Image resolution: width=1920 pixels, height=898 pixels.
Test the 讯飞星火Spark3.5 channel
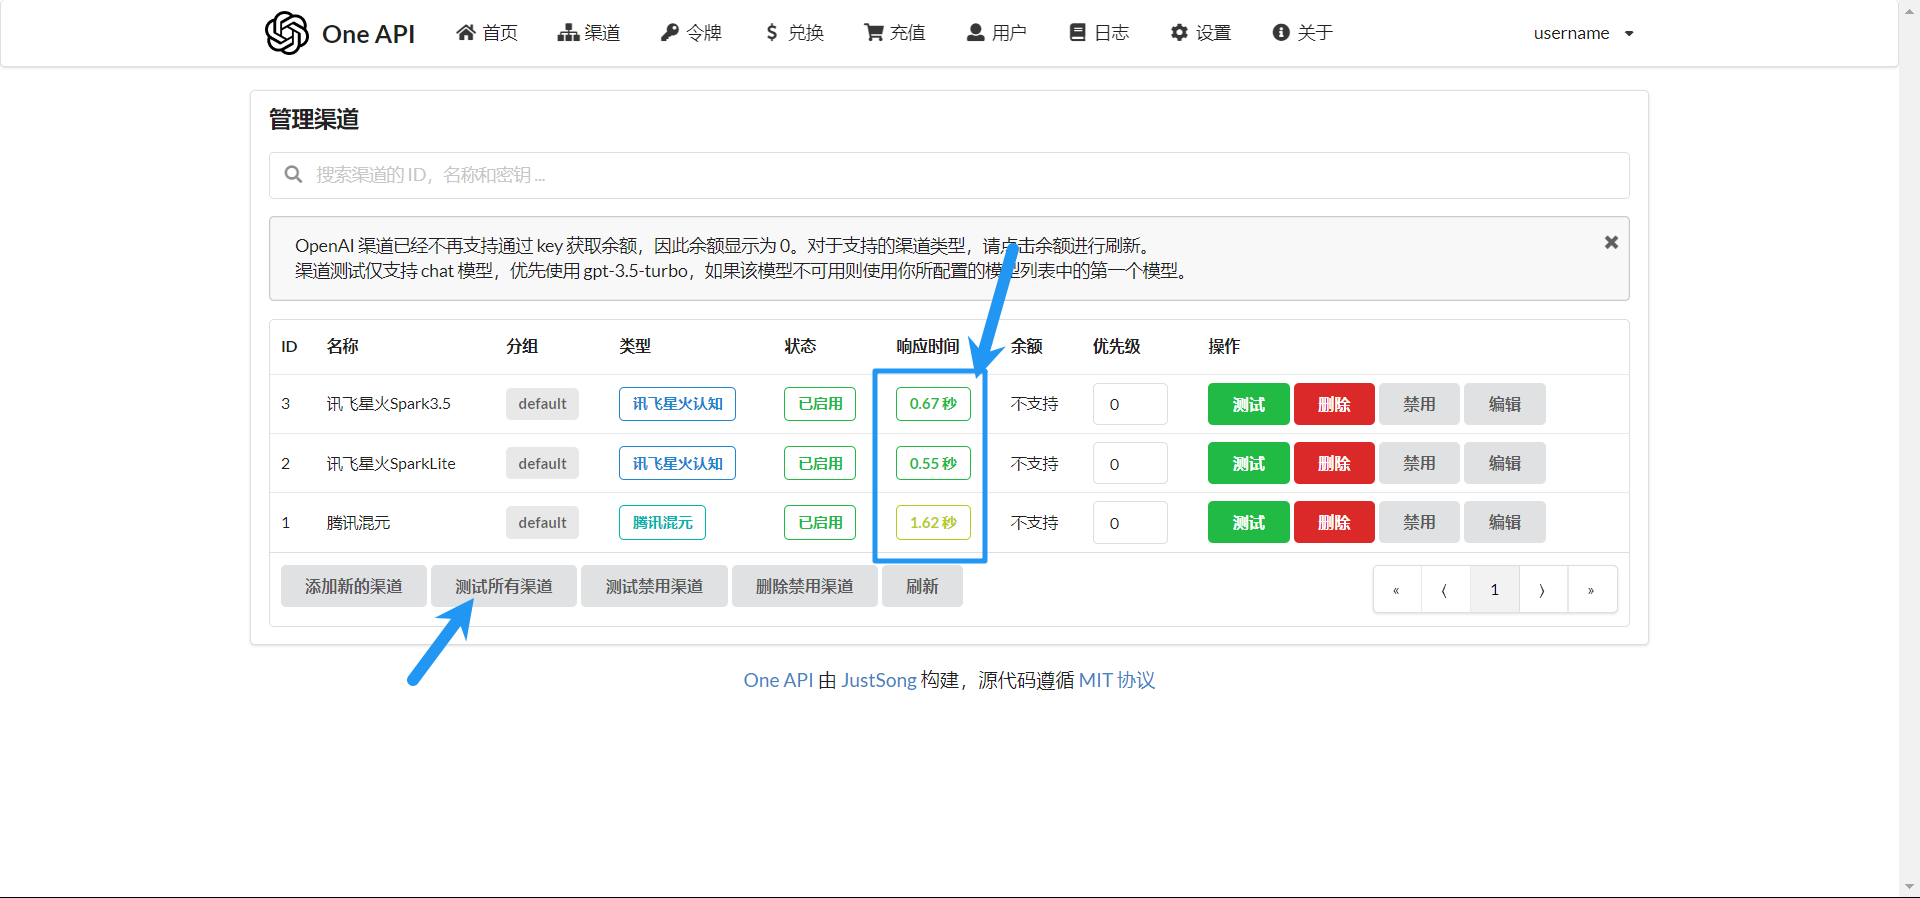(1248, 404)
